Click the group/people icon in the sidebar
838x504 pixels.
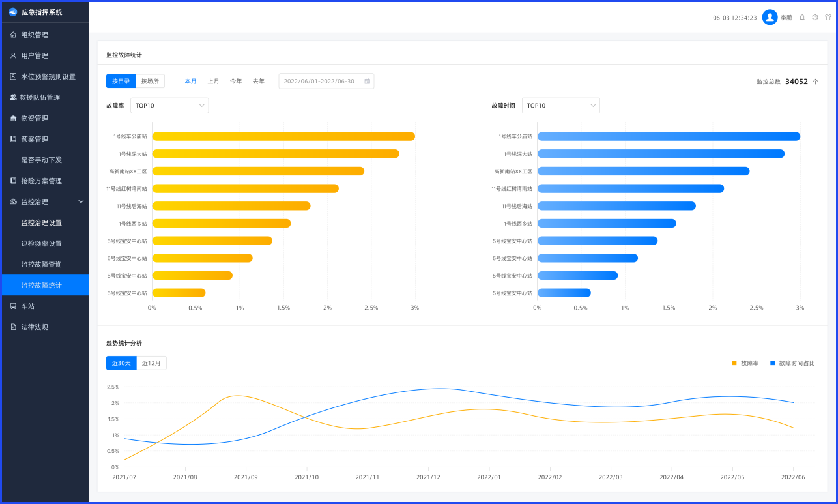click(x=12, y=97)
